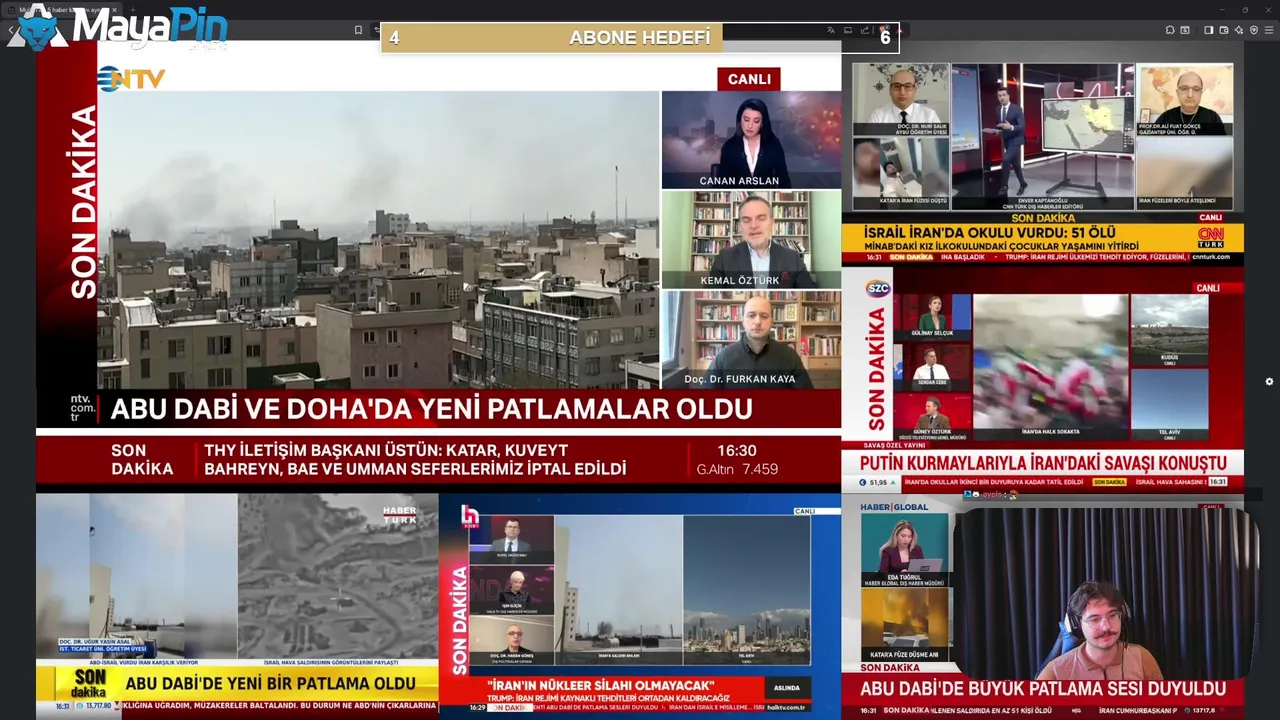Image resolution: width=1280 pixels, height=720 pixels.
Task: Open the VPN shield icon in toolbar
Action: coord(1254,30)
